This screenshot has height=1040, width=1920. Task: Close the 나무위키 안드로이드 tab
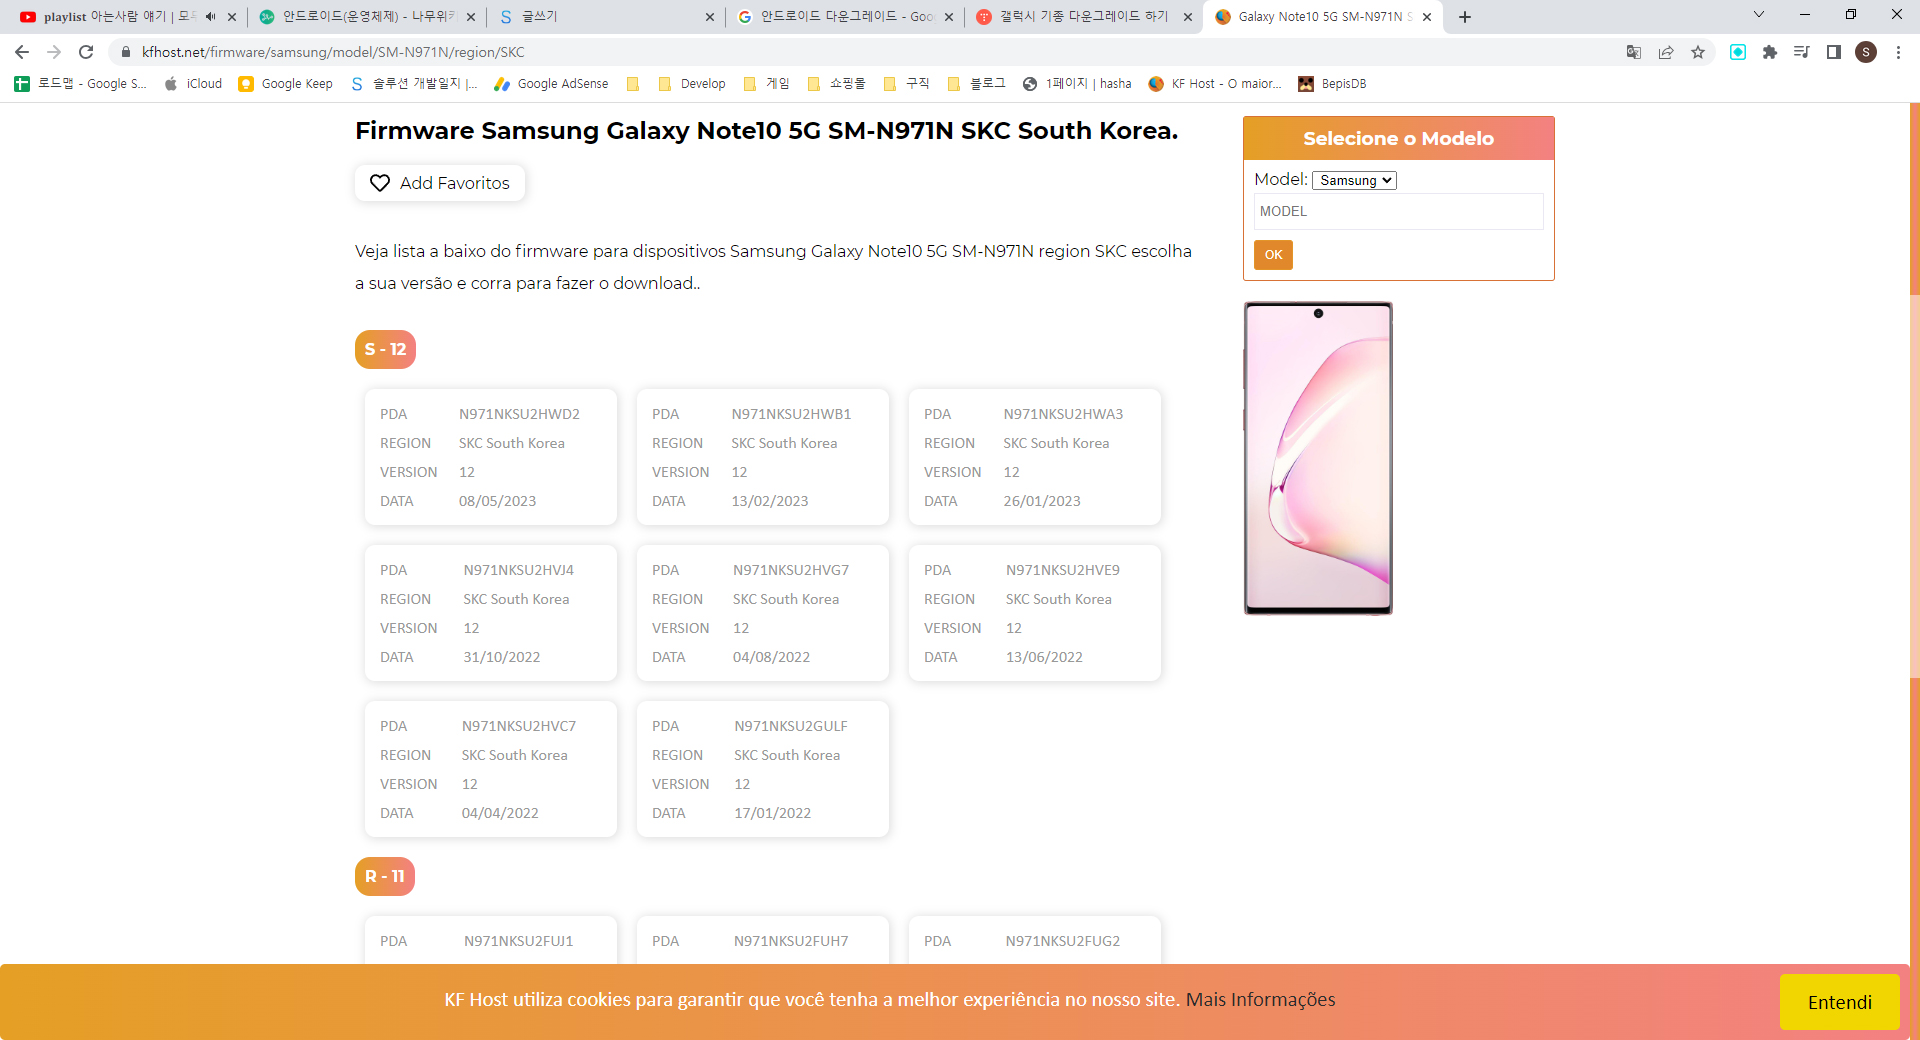471,17
